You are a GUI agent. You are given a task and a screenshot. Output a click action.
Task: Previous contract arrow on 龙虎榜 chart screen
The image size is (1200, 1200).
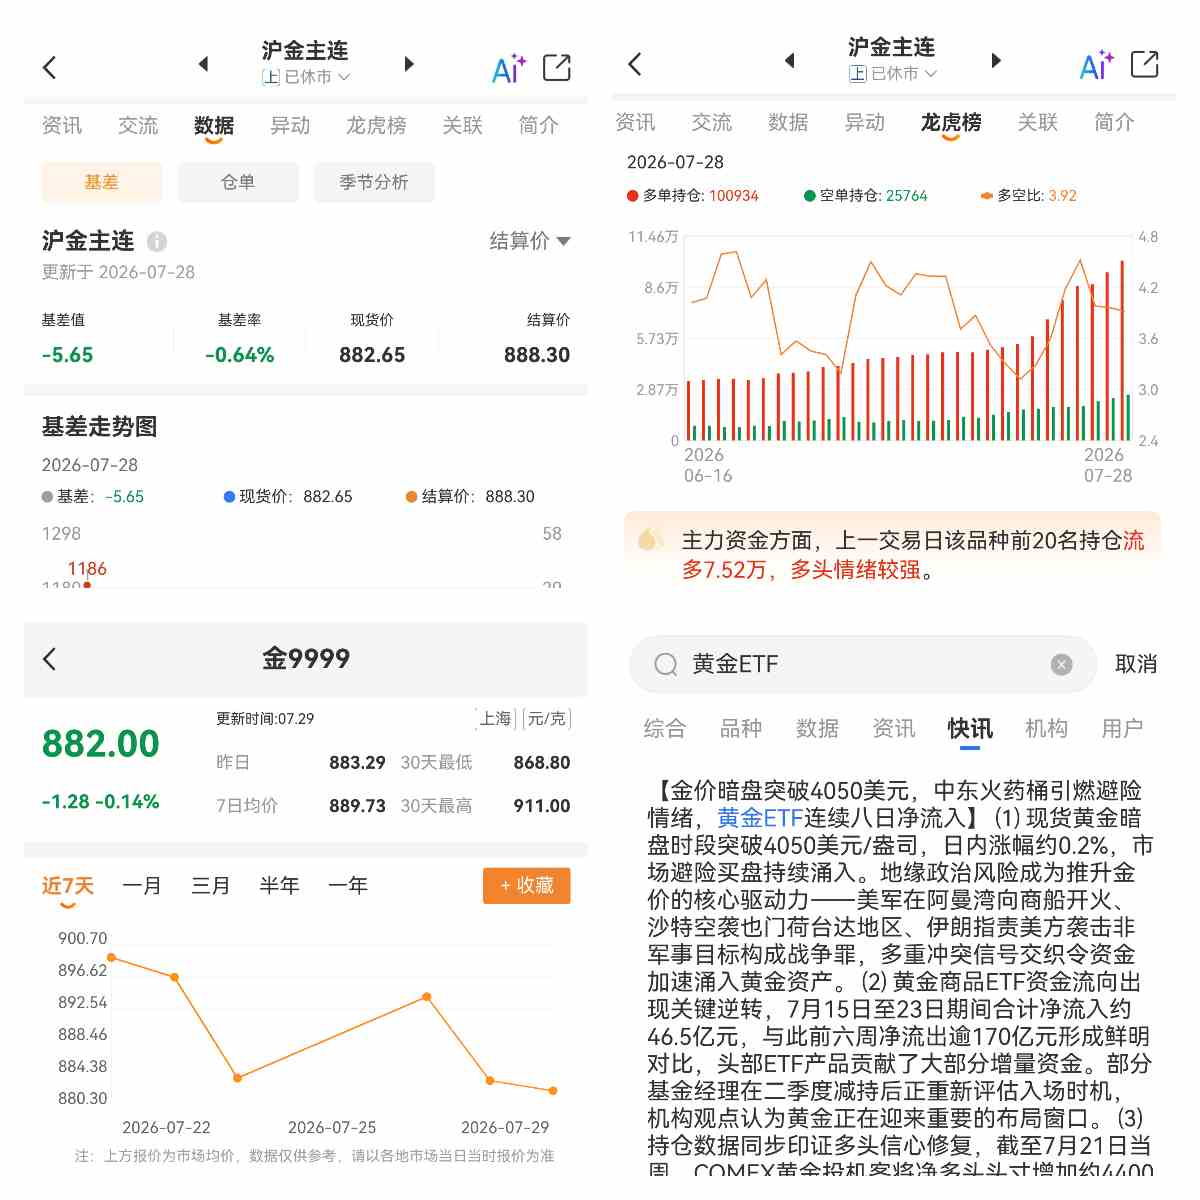(x=790, y=60)
